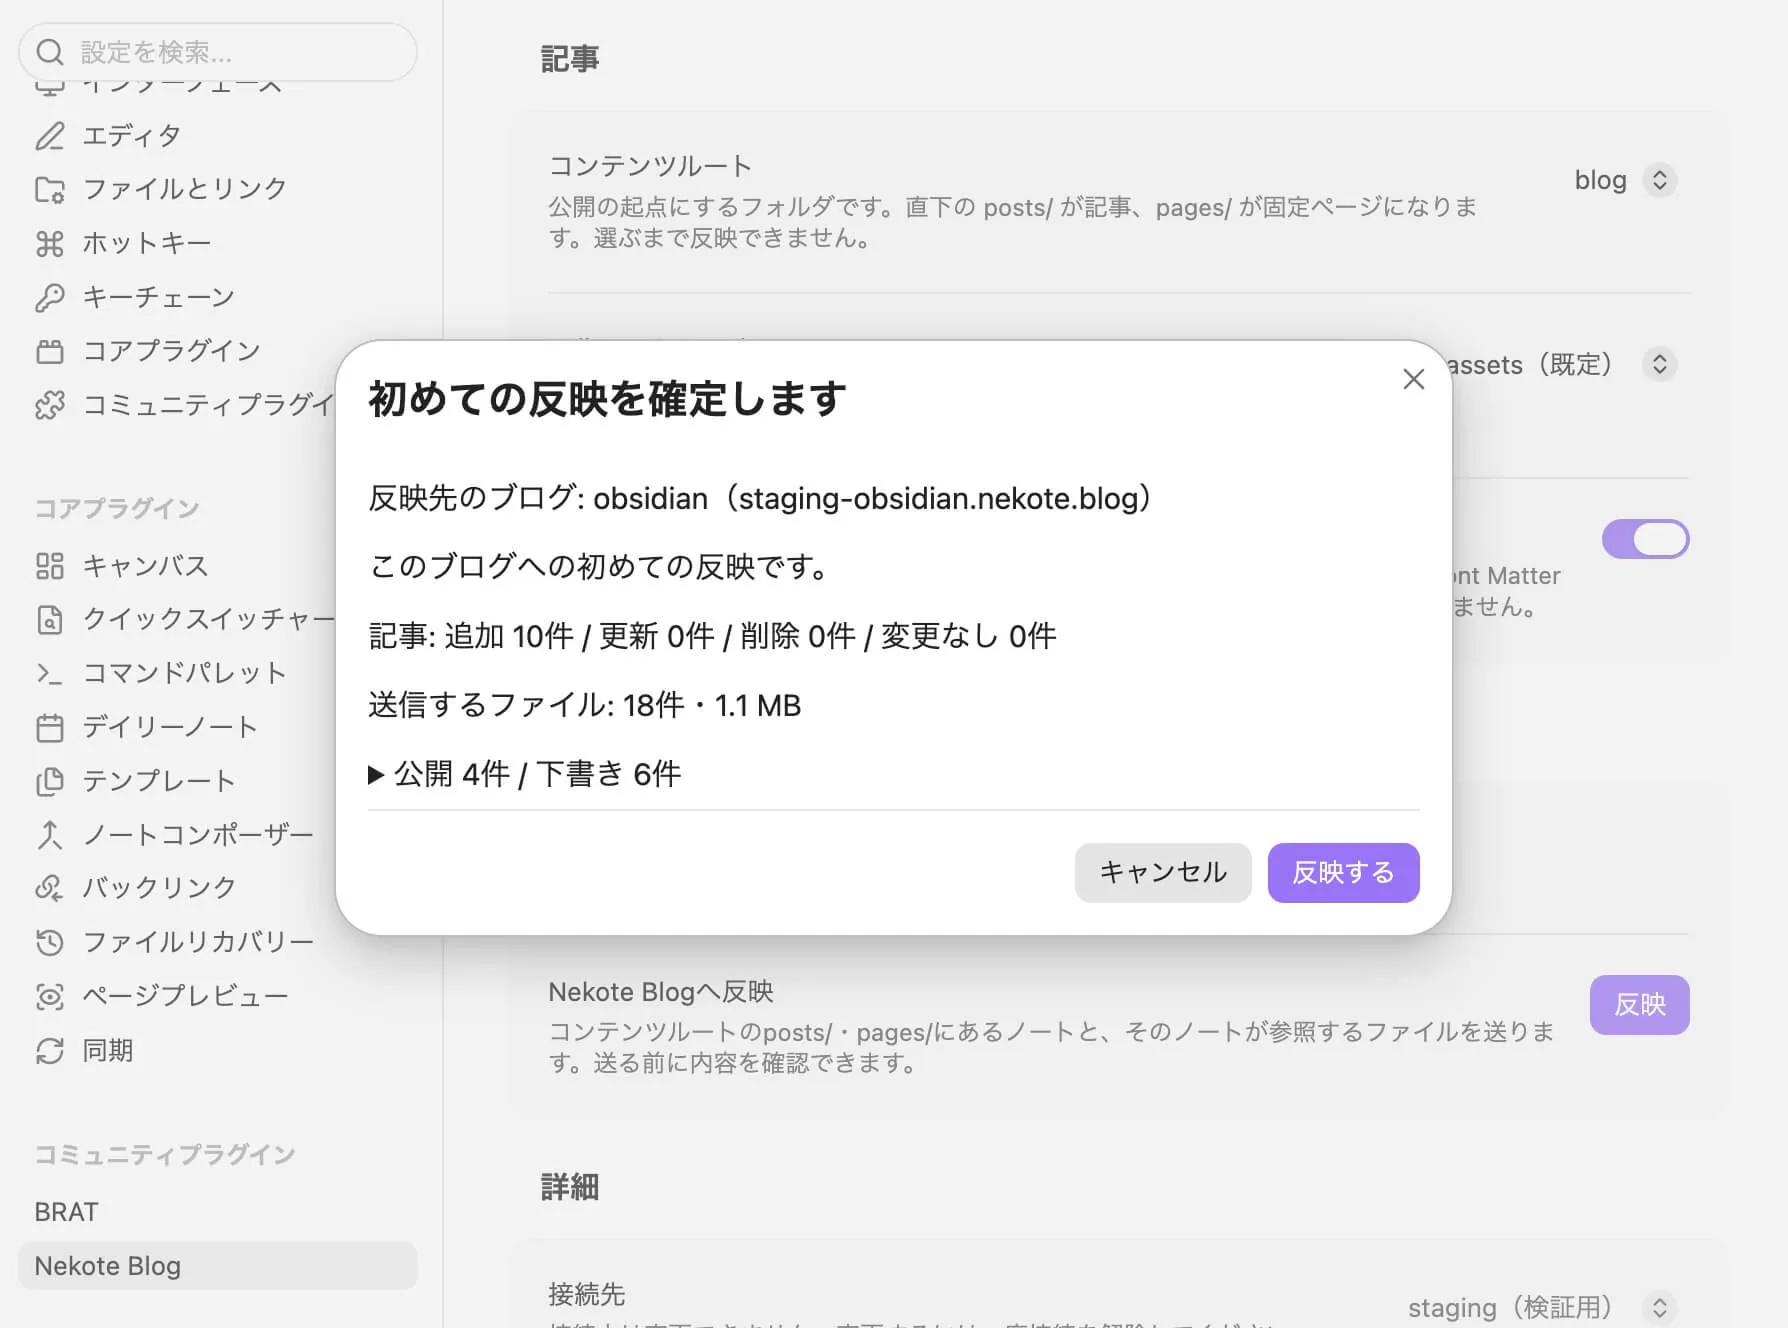Image resolution: width=1788 pixels, height=1328 pixels.
Task: Select テンプレート in the sidebar
Action: point(159,781)
